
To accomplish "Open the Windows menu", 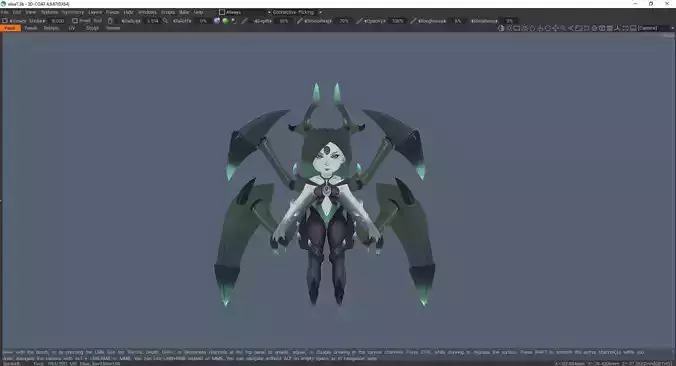I will [x=147, y=12].
